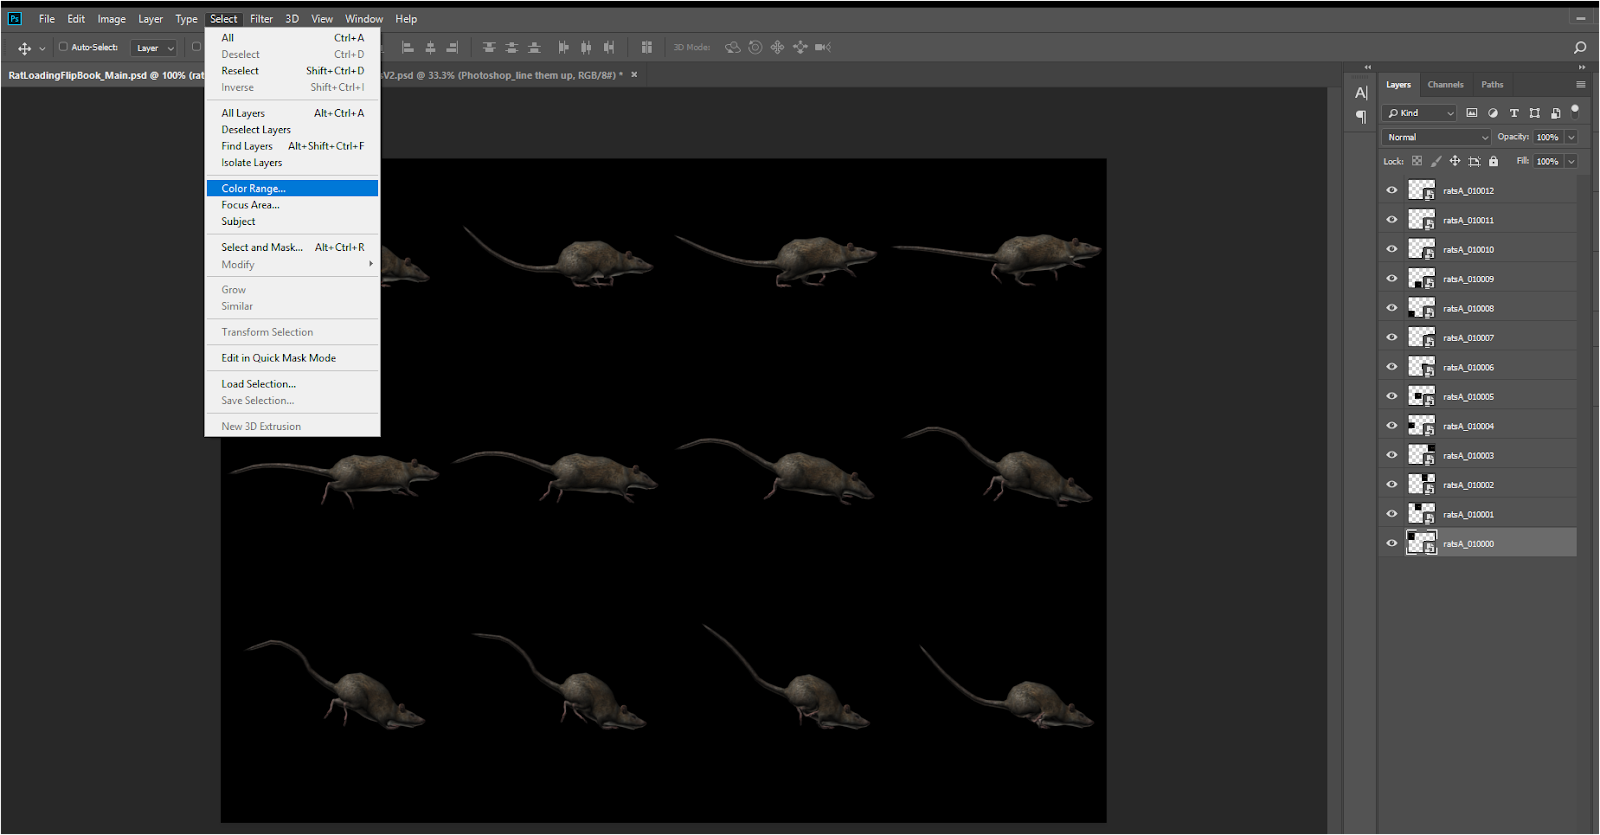Click Select and Mask menu entry
Screen dimensions: 1600x835
pos(261,247)
